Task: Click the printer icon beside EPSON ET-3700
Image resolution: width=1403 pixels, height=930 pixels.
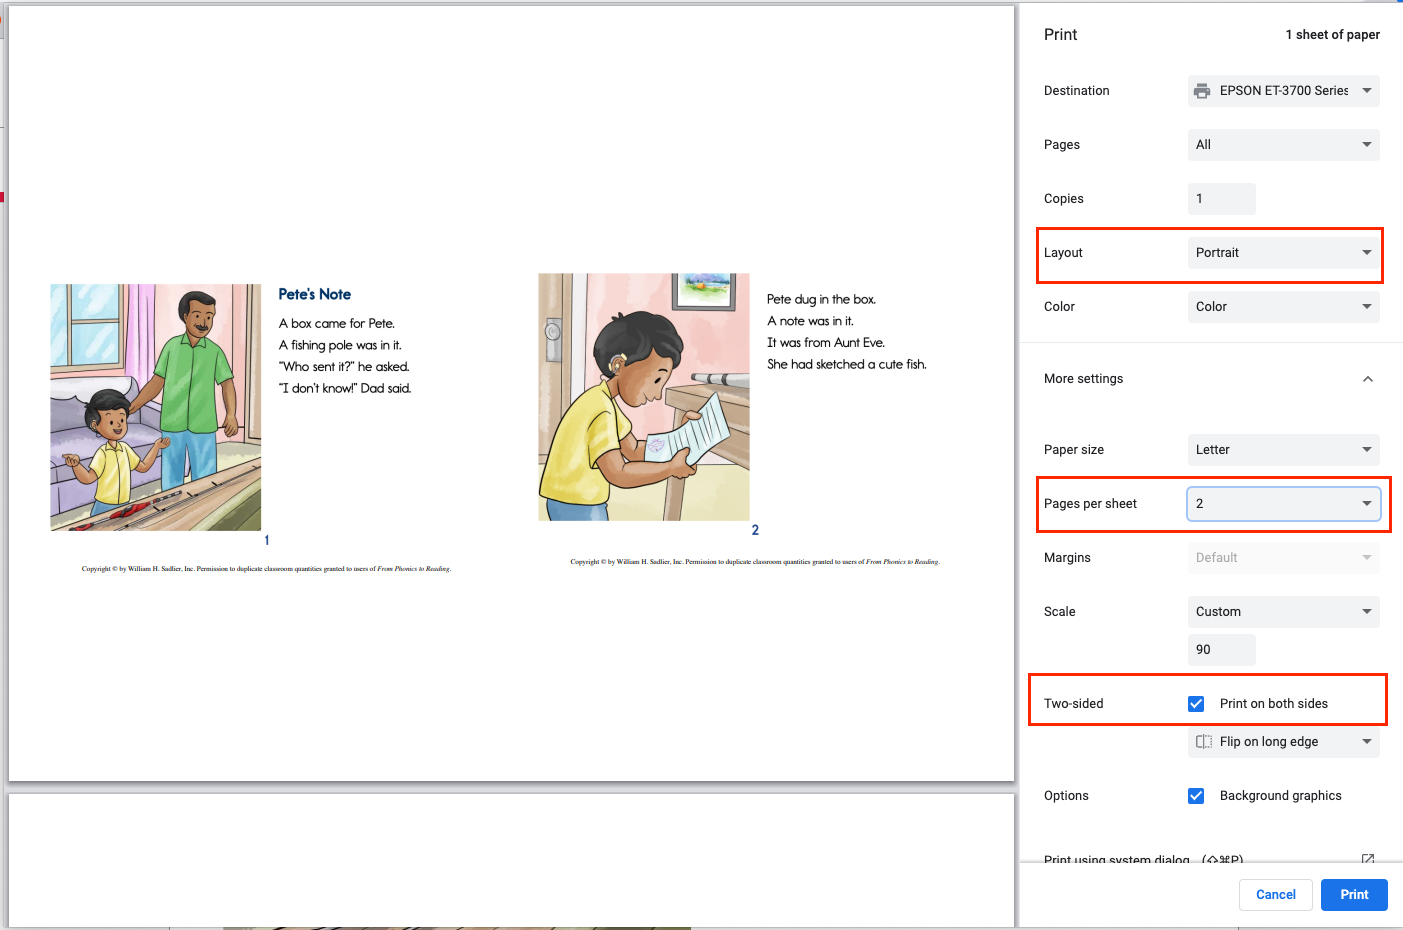Action: click(x=1202, y=91)
